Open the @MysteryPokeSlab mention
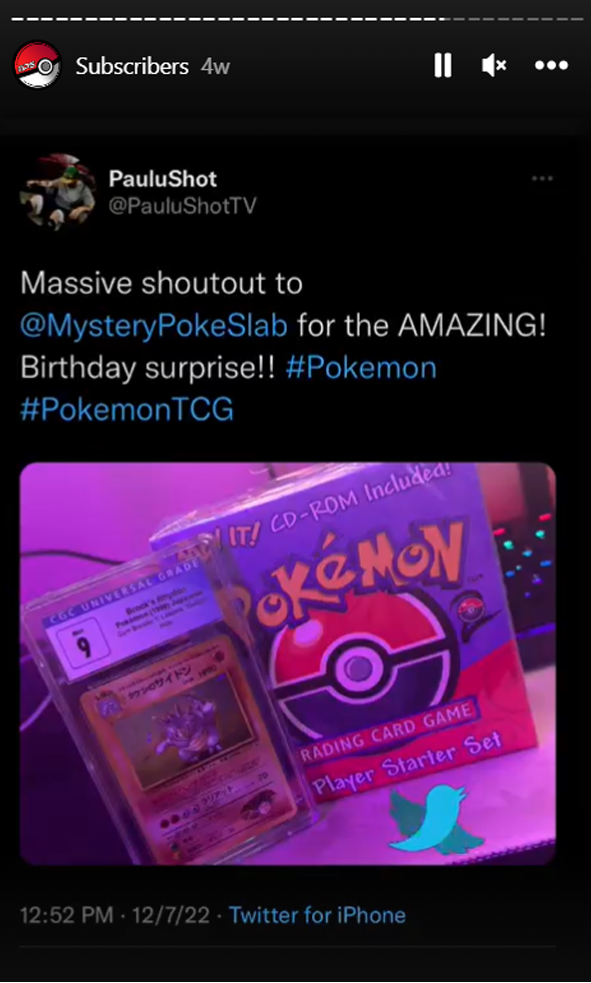 (x=154, y=325)
